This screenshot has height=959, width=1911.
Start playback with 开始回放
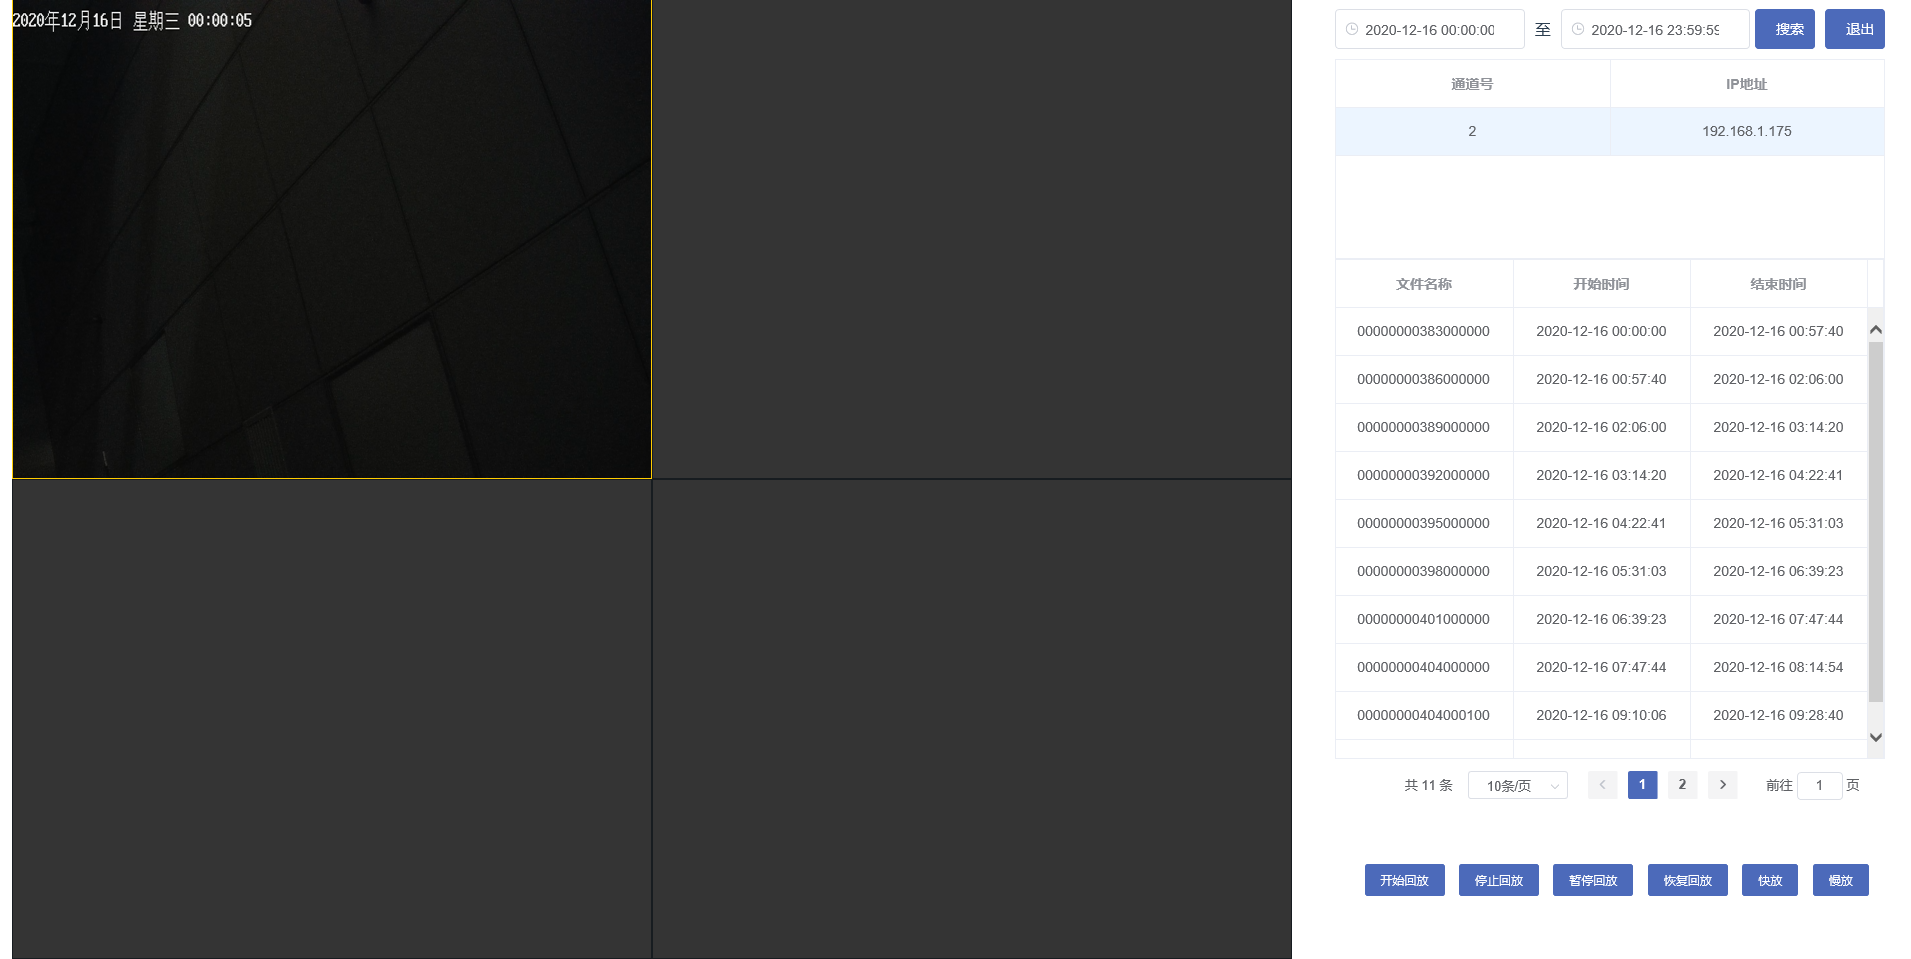point(1404,880)
